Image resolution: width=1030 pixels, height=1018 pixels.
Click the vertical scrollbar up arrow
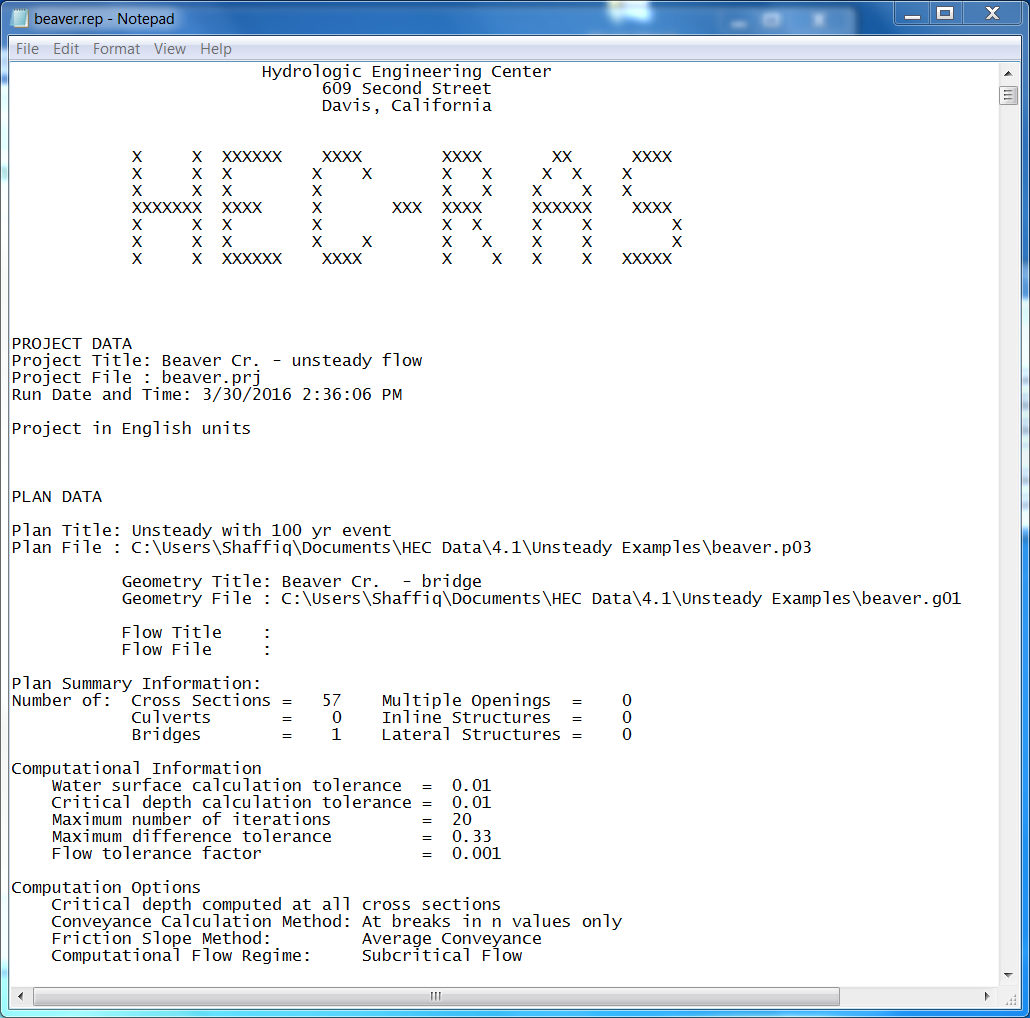[x=1008, y=74]
